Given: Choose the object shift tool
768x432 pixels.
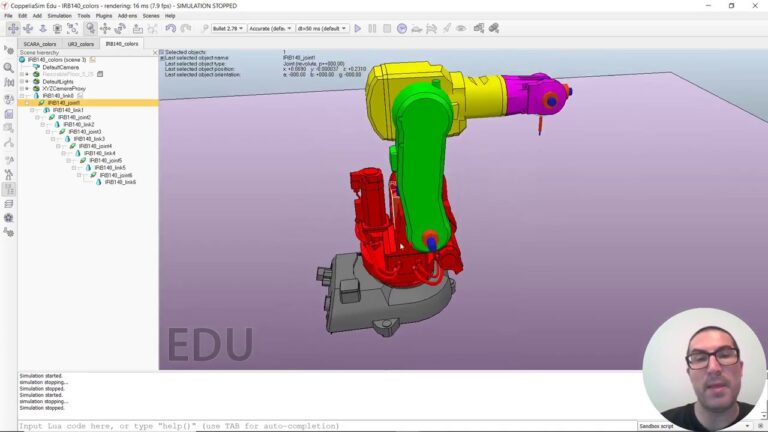Looking at the screenshot, I should [x=105, y=28].
